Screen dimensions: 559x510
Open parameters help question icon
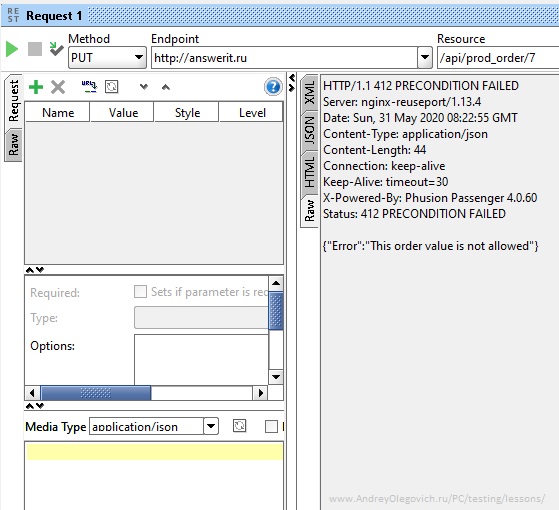[x=273, y=87]
